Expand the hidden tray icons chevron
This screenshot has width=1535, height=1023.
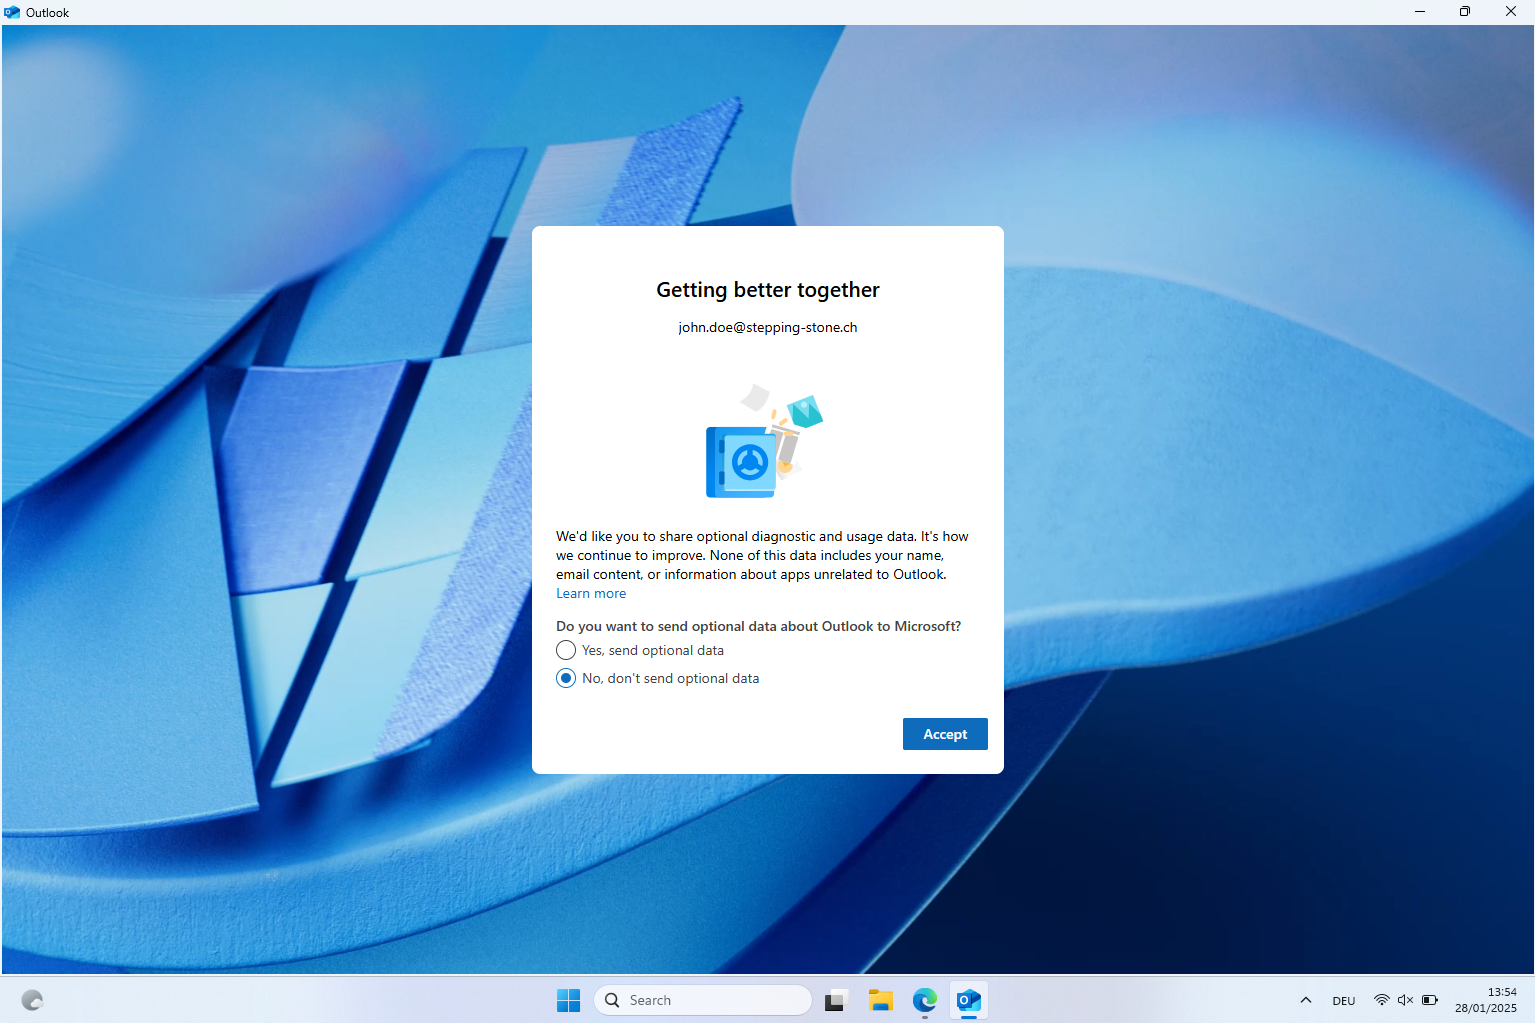coord(1305,1000)
